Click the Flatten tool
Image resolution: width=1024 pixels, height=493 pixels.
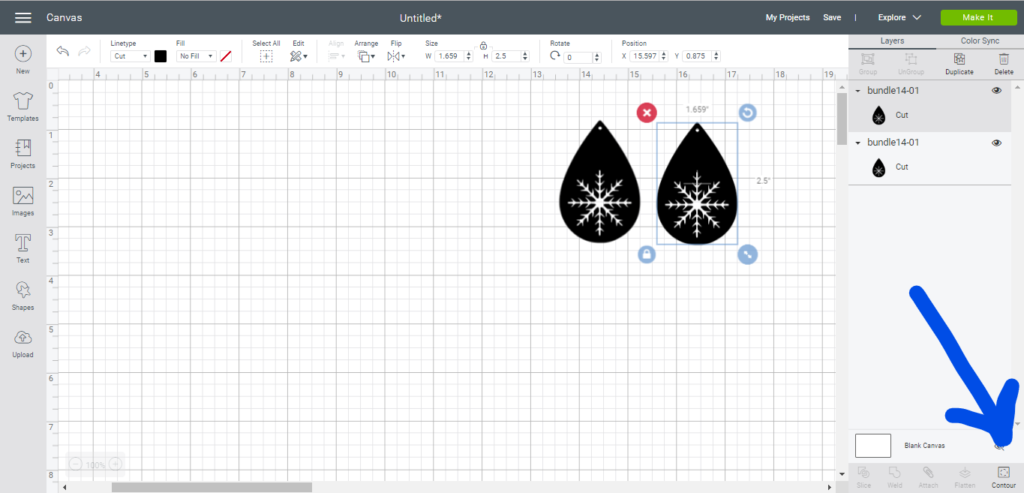pyautogui.click(x=965, y=478)
